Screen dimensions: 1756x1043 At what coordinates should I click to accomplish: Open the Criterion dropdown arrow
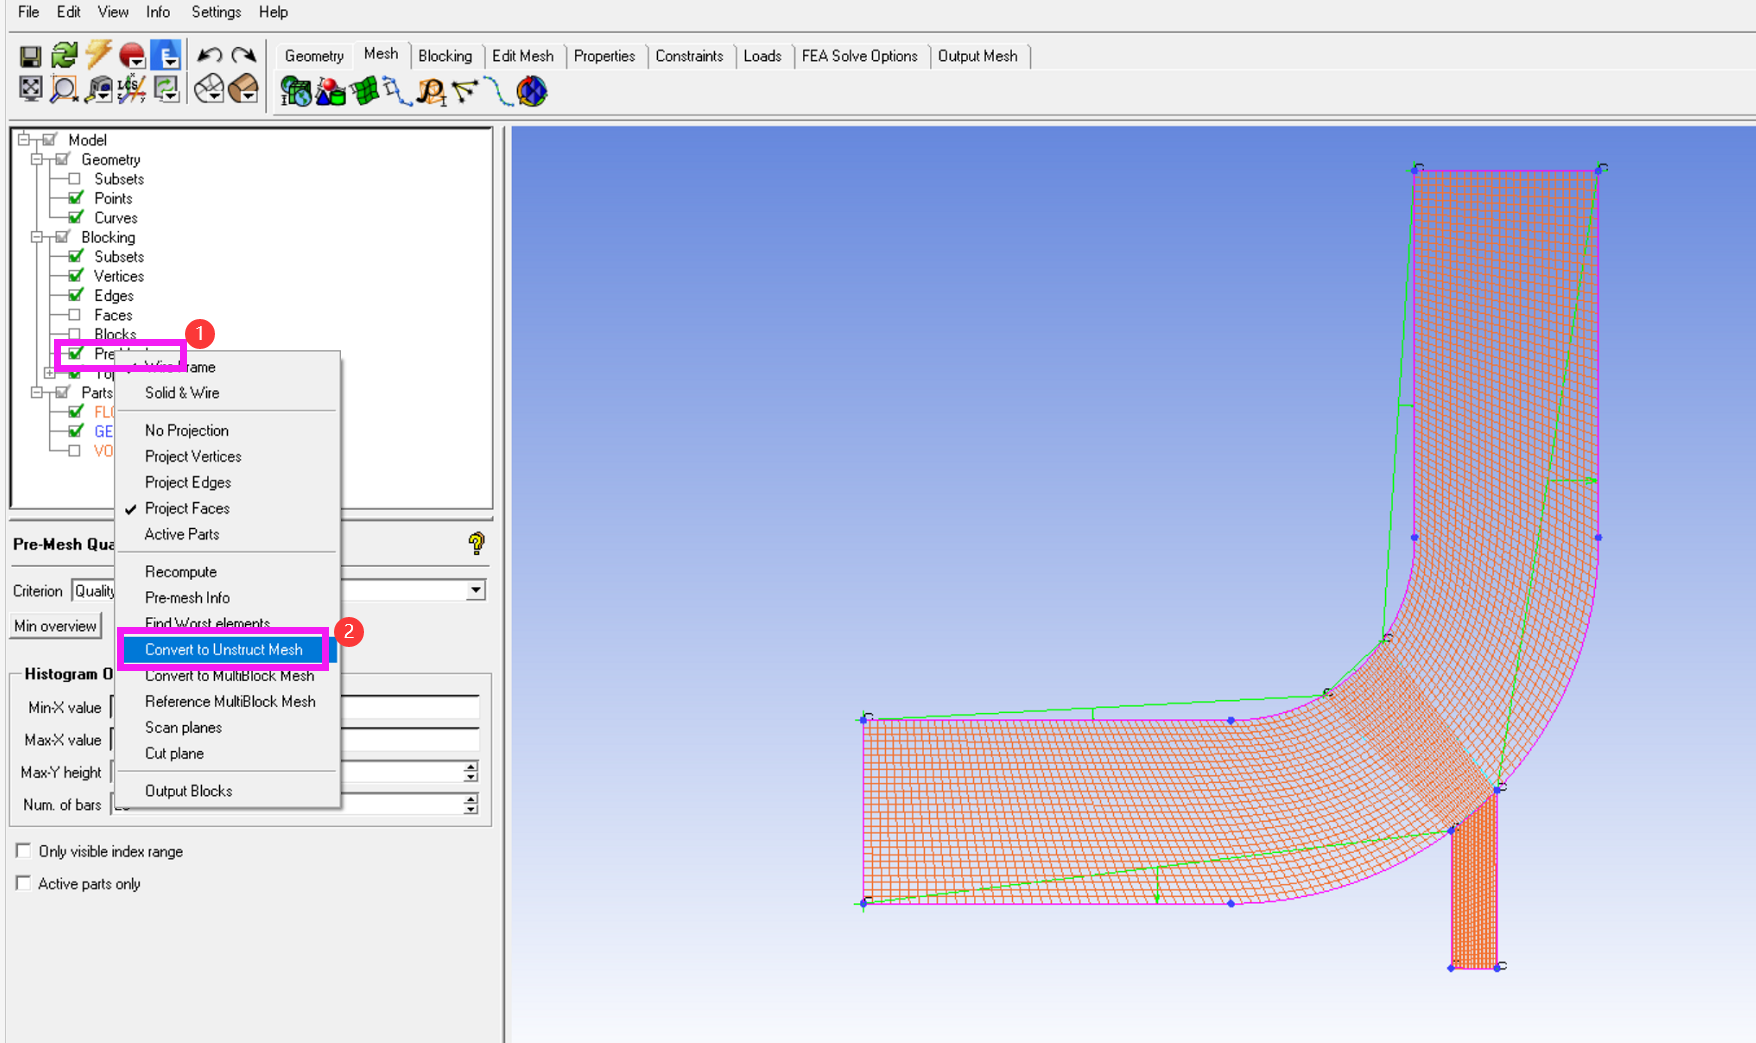point(475,591)
